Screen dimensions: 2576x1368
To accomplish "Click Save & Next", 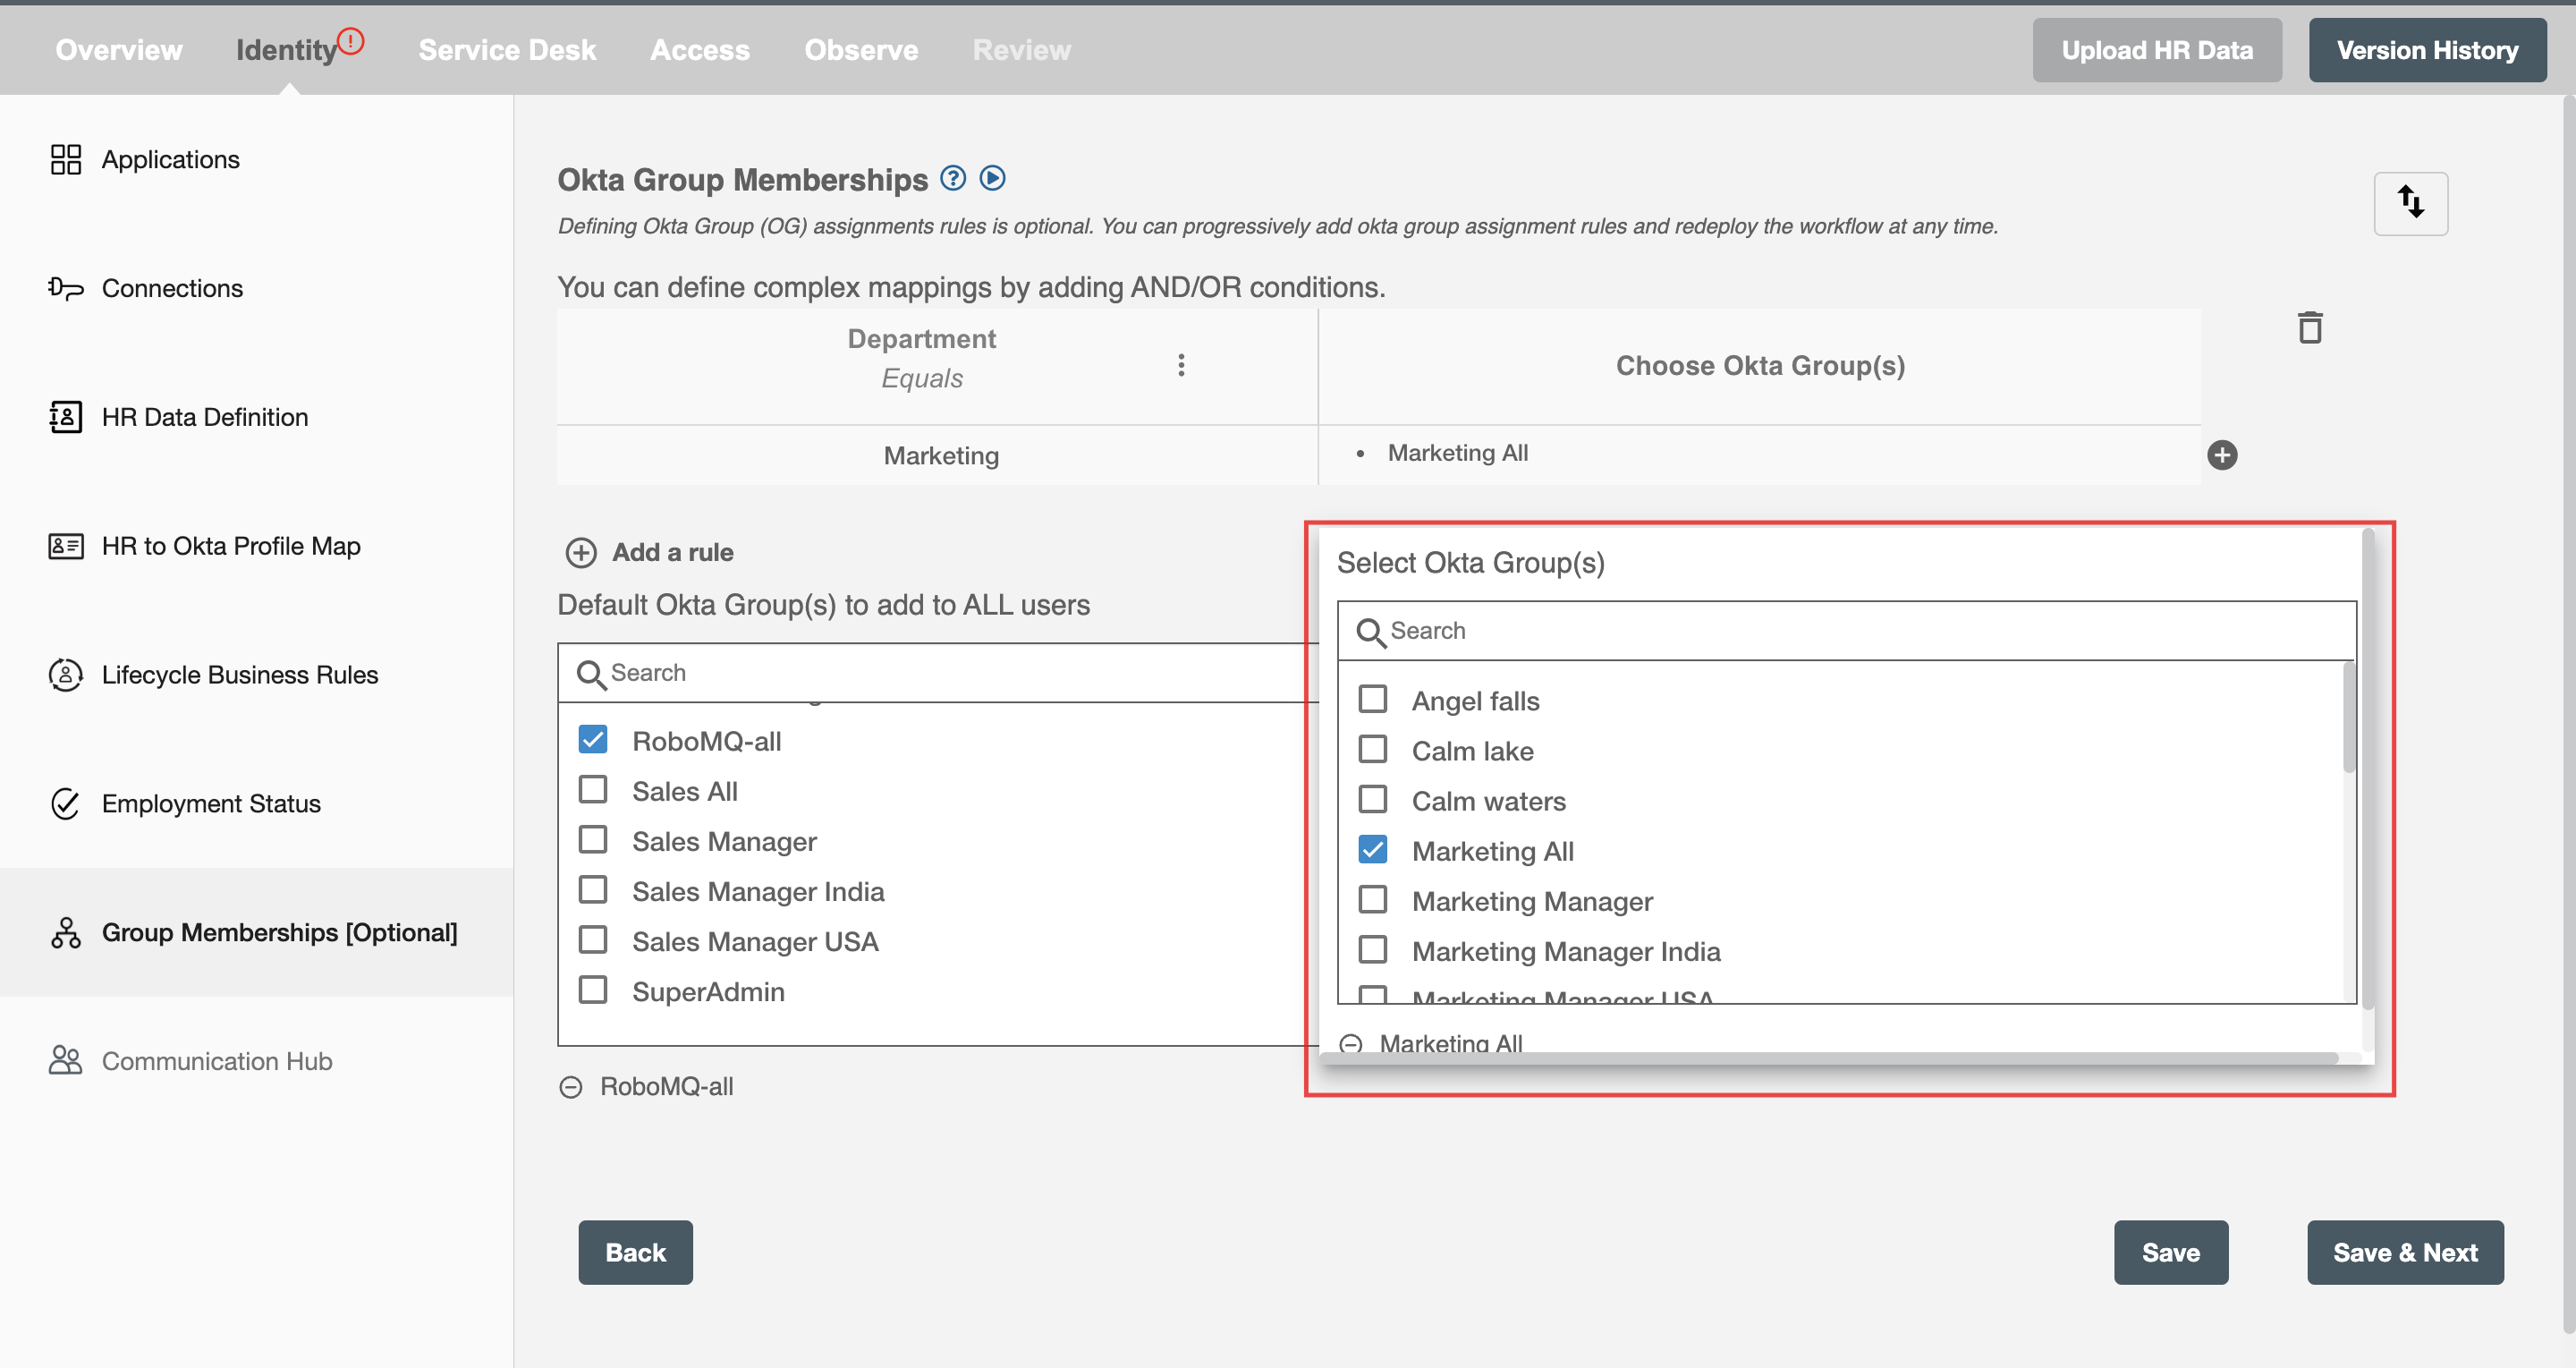I will click(2405, 1252).
